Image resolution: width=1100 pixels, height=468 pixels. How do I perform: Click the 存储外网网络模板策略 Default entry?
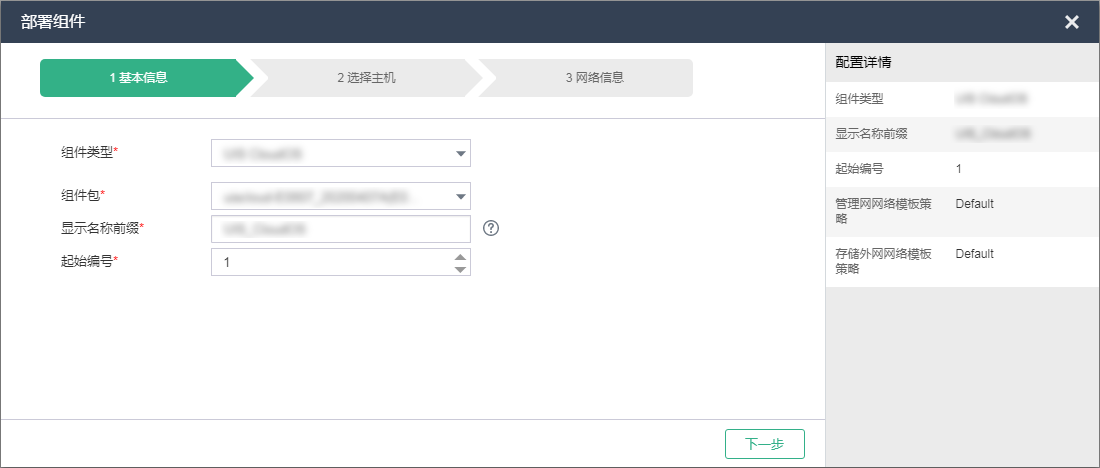(x=974, y=254)
